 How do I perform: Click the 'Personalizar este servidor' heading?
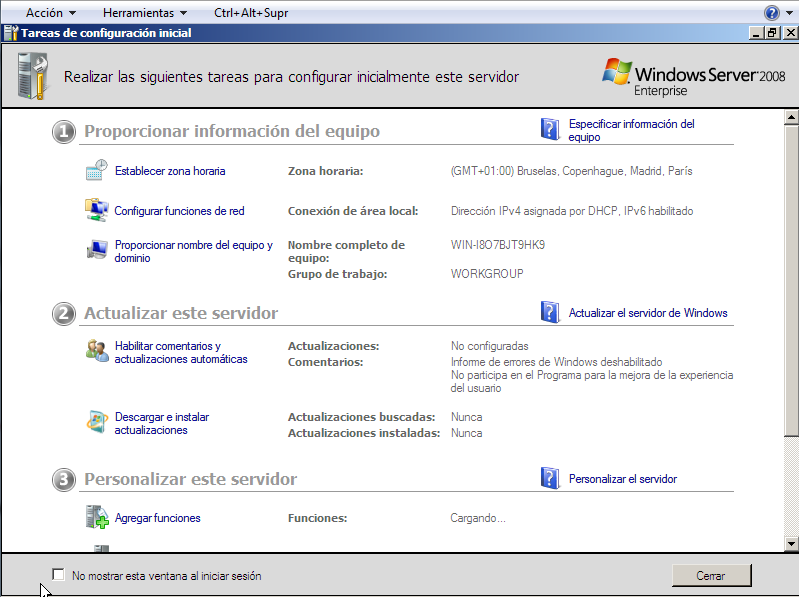coord(191,479)
